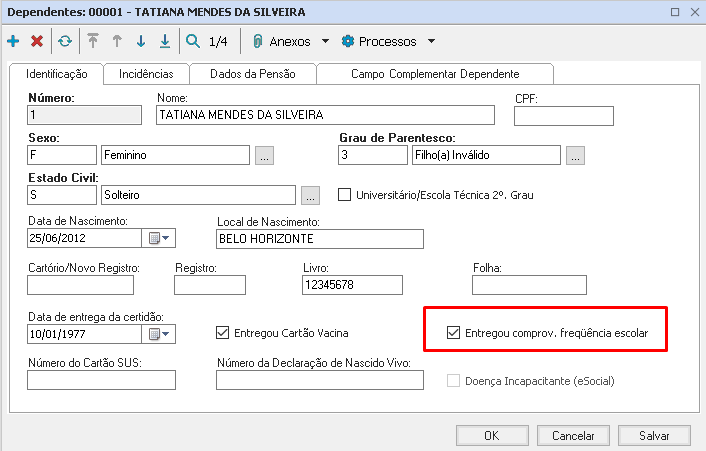Click Declaração de Nascido Vivo field
Viewport: 706px width, 451px height.
point(320,380)
